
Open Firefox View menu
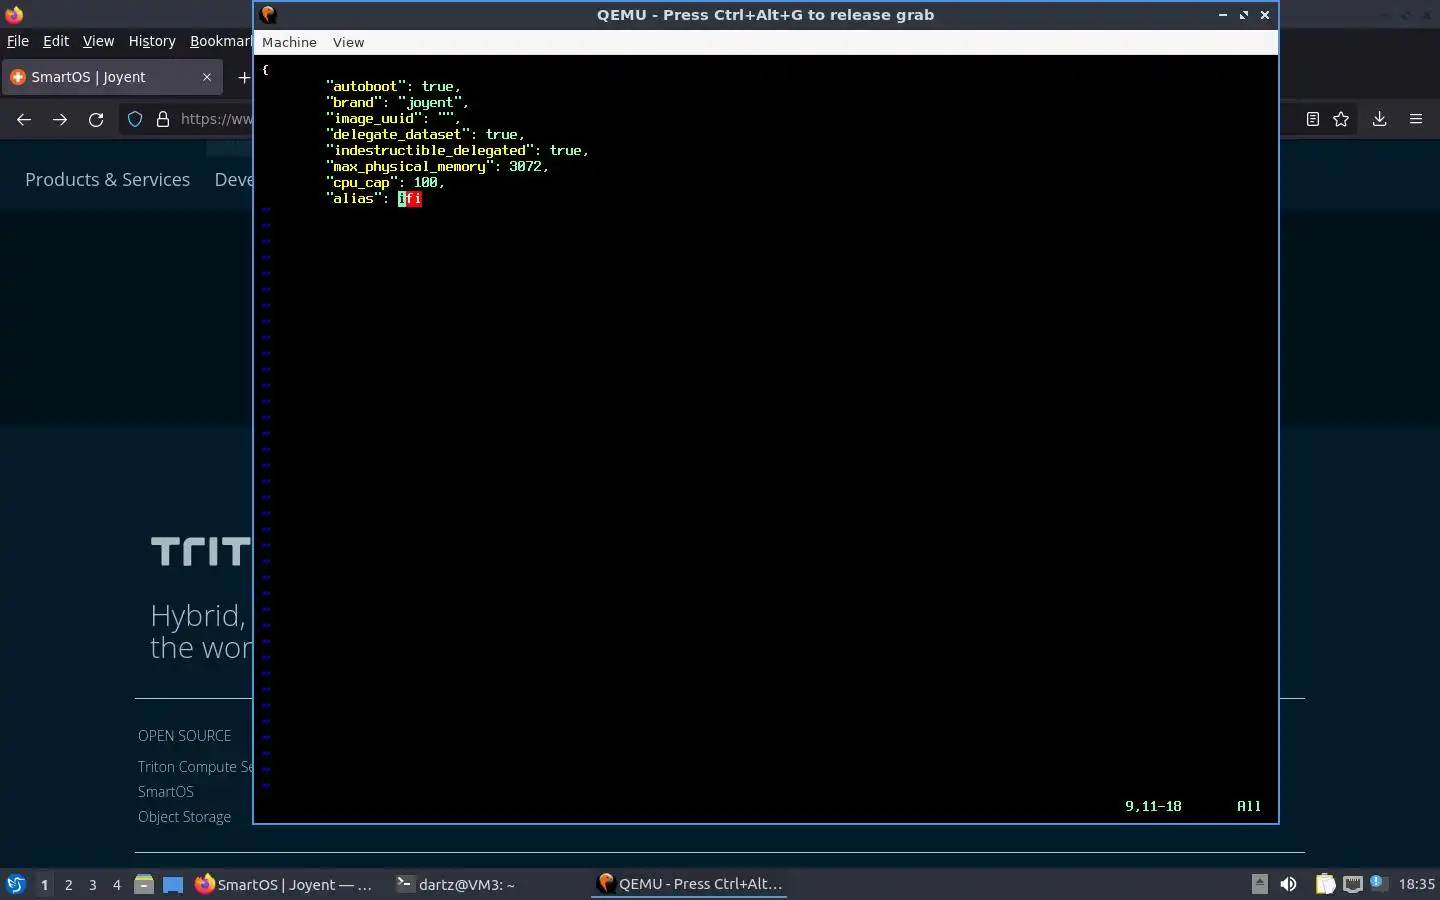click(x=98, y=41)
